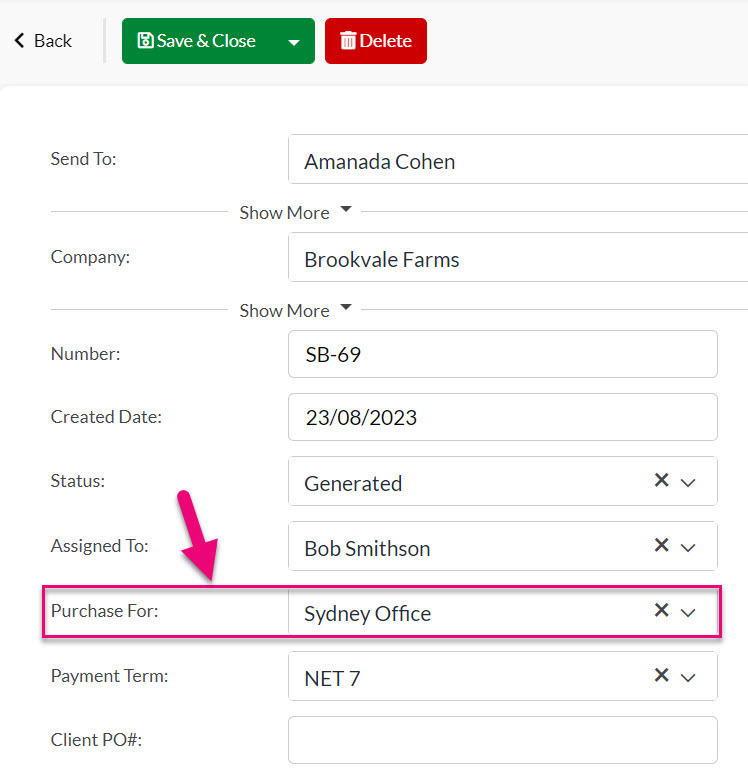Viewport: 748px width, 768px height.
Task: Open the Purchase For dropdown chevron
Action: [688, 613]
